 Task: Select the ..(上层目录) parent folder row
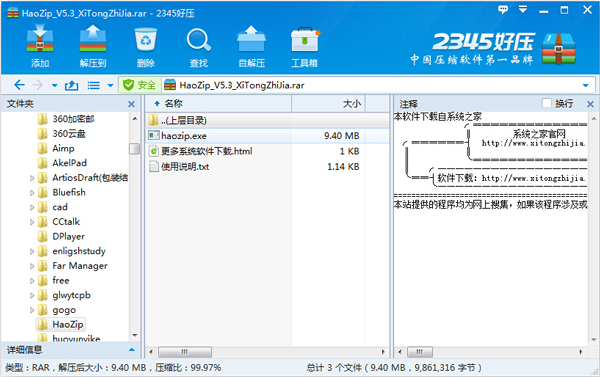pos(267,121)
